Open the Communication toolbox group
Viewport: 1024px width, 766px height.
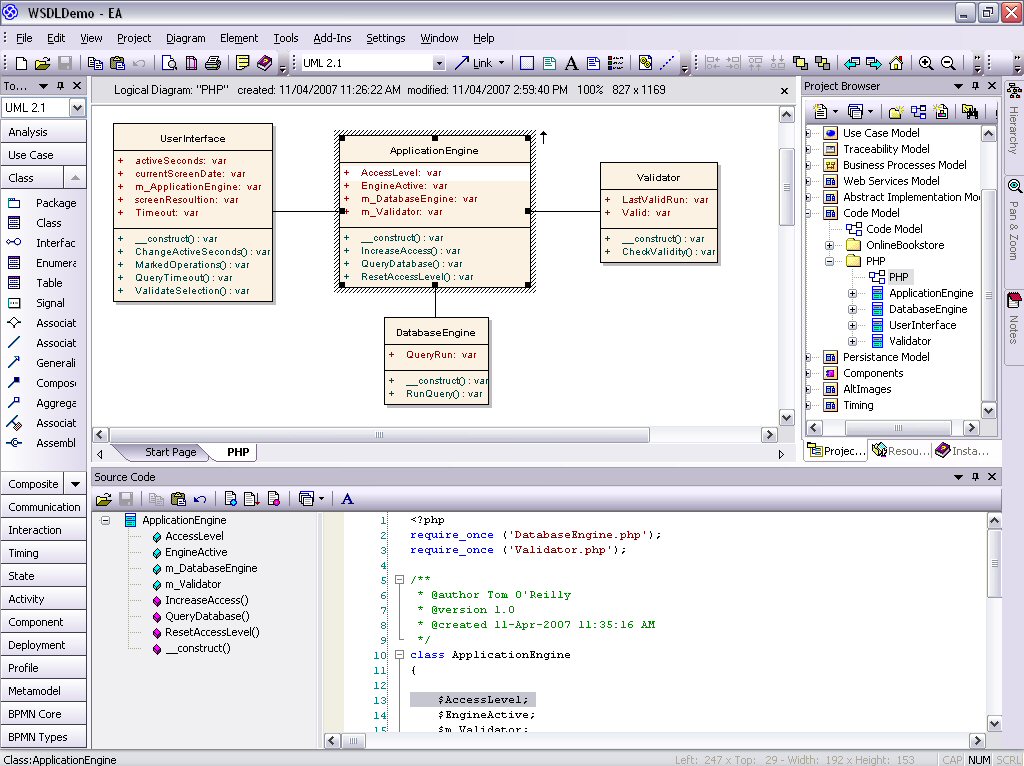coord(43,507)
